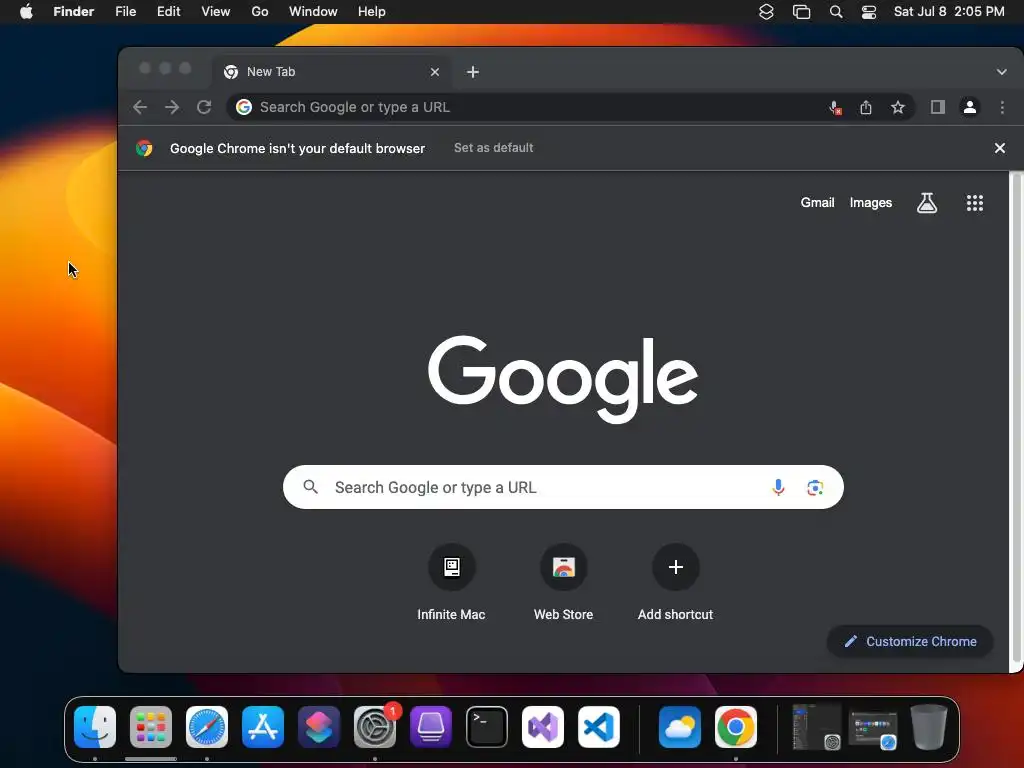Viewport: 1024px width, 768px height.
Task: Open the View menu
Action: pyautogui.click(x=216, y=12)
